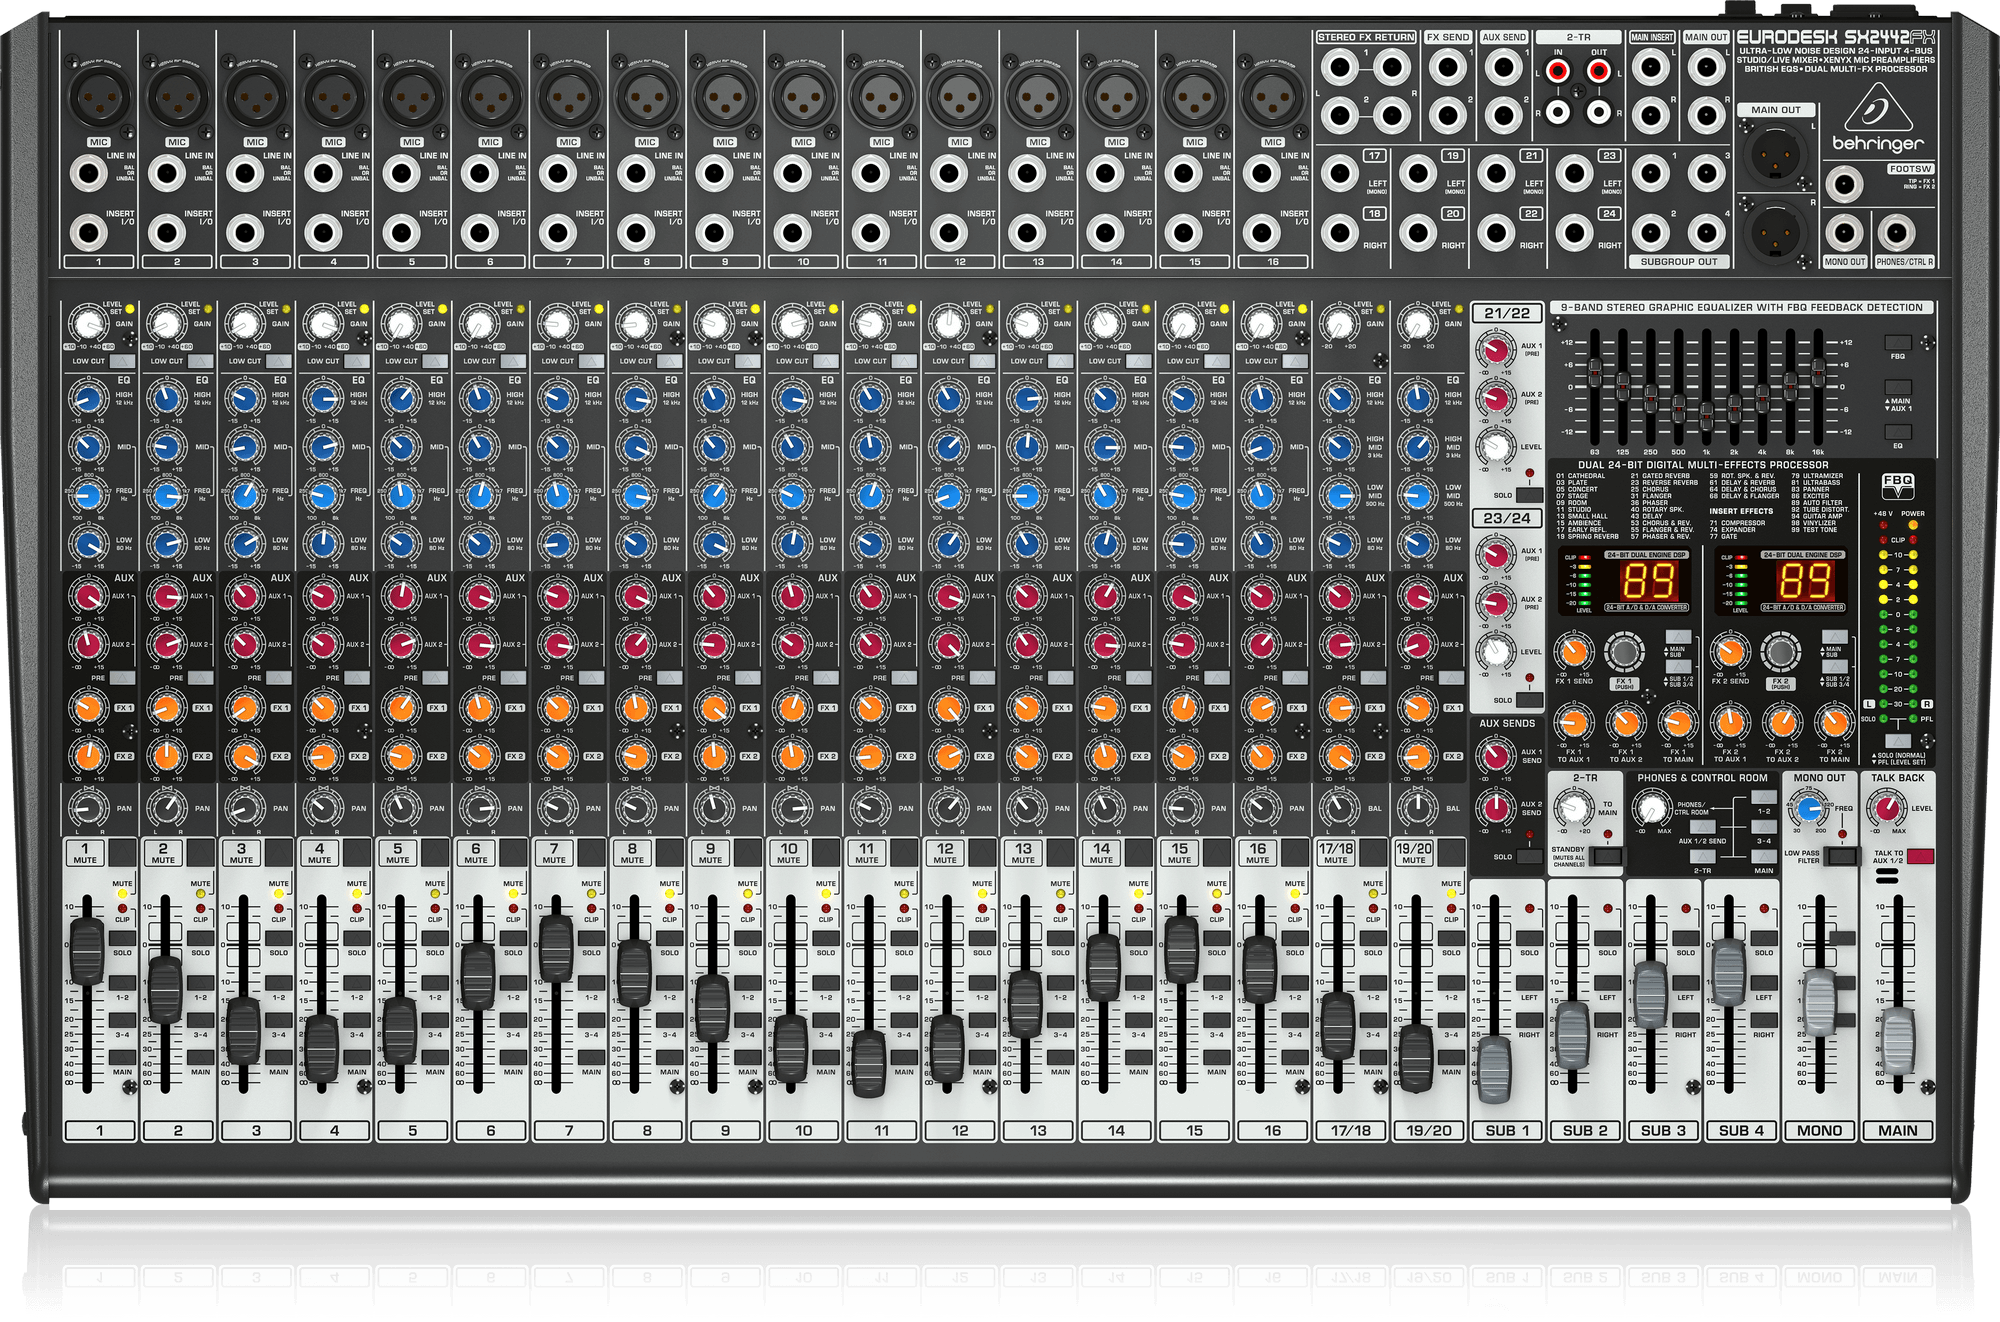Turn the channel 1 GAIN knob
Viewport: 2000px width, 1322px height.
(87, 325)
